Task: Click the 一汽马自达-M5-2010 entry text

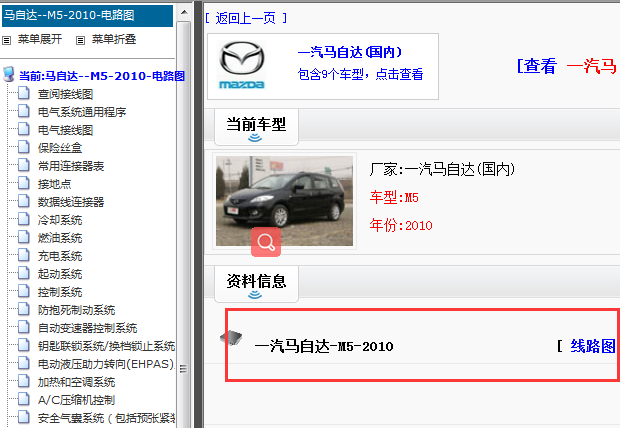Action: click(x=324, y=346)
